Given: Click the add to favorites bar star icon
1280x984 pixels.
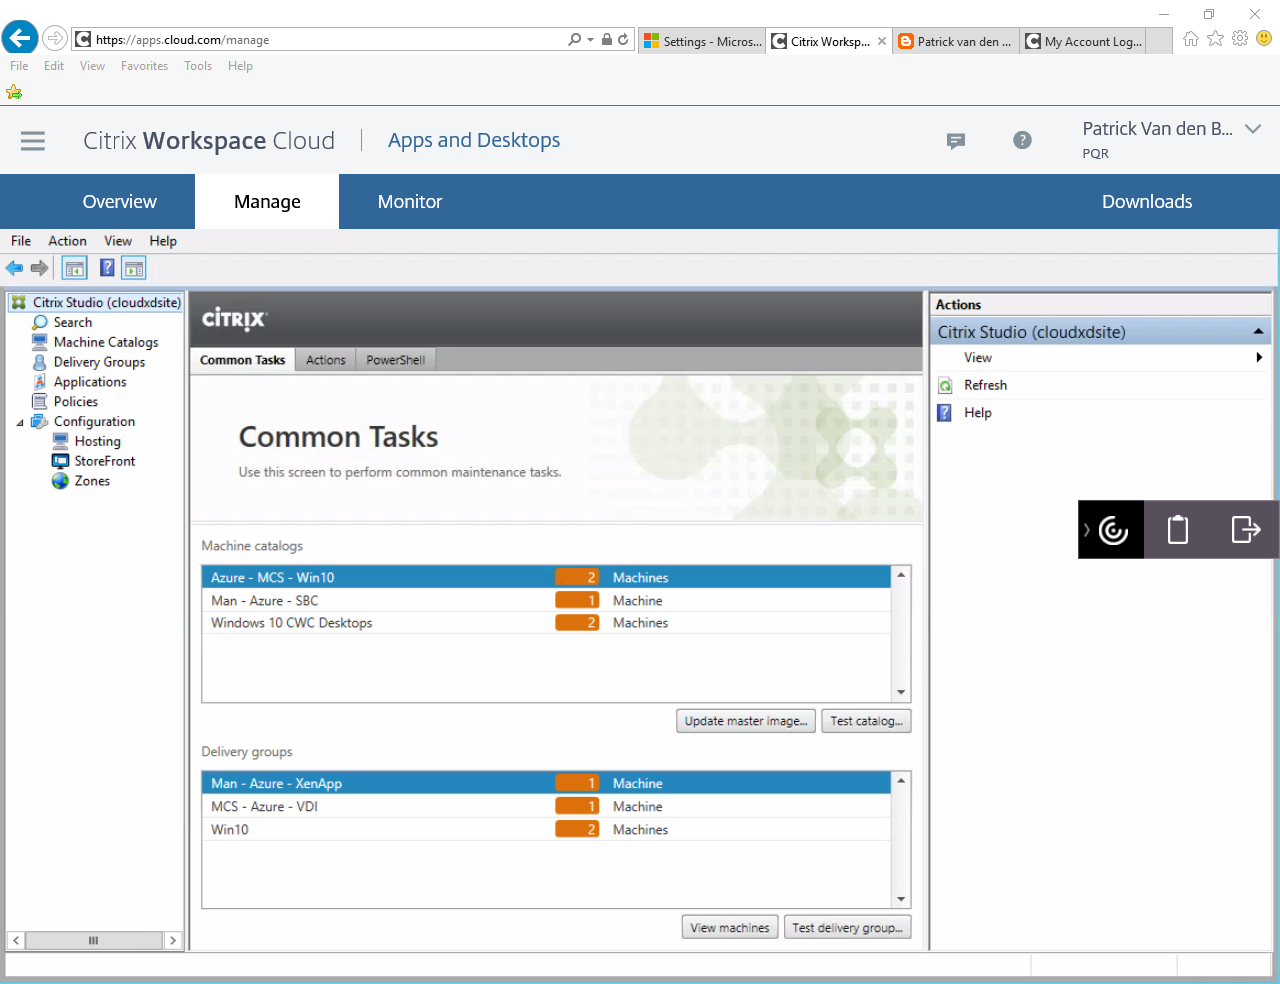Looking at the screenshot, I should 14,92.
